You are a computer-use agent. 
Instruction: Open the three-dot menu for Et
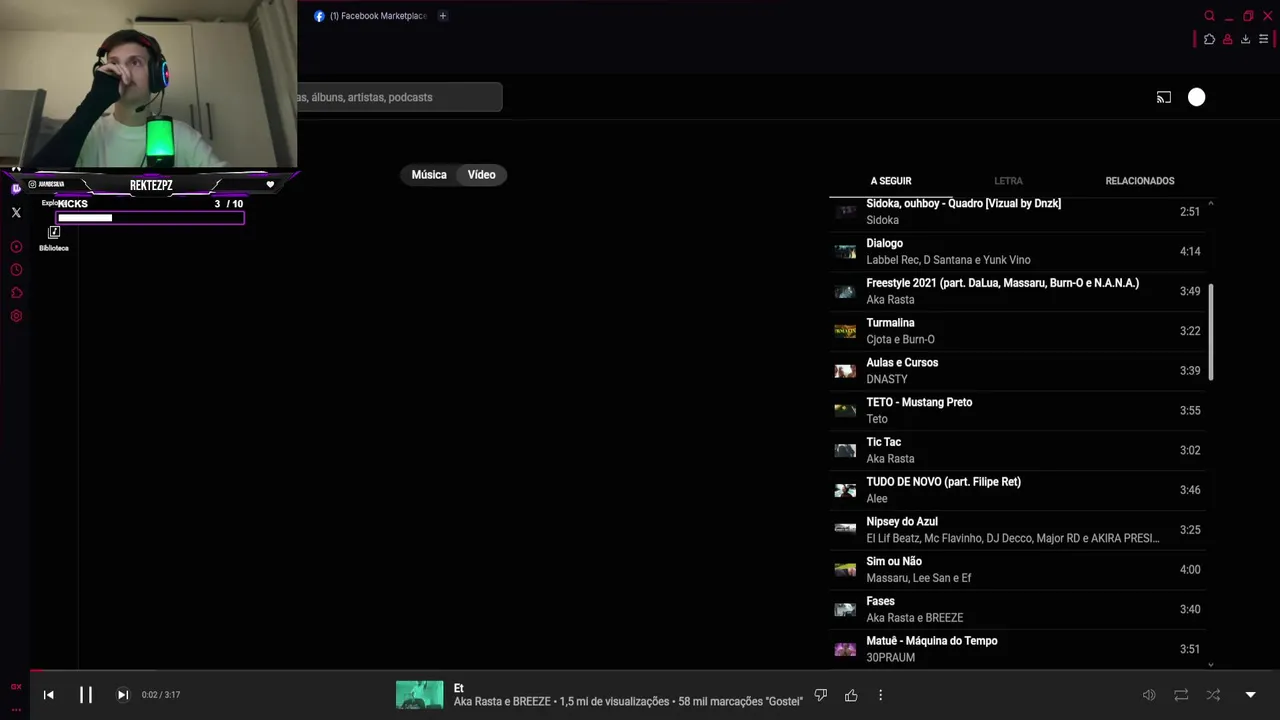tap(880, 695)
